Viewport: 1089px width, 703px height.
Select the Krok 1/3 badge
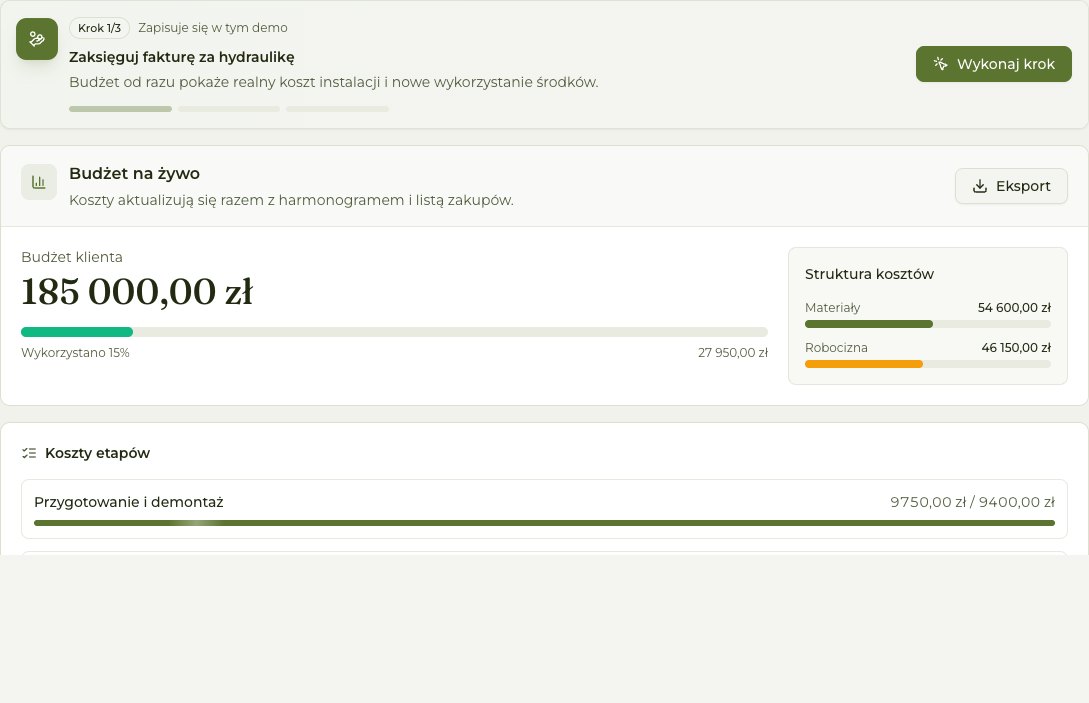coord(99,28)
